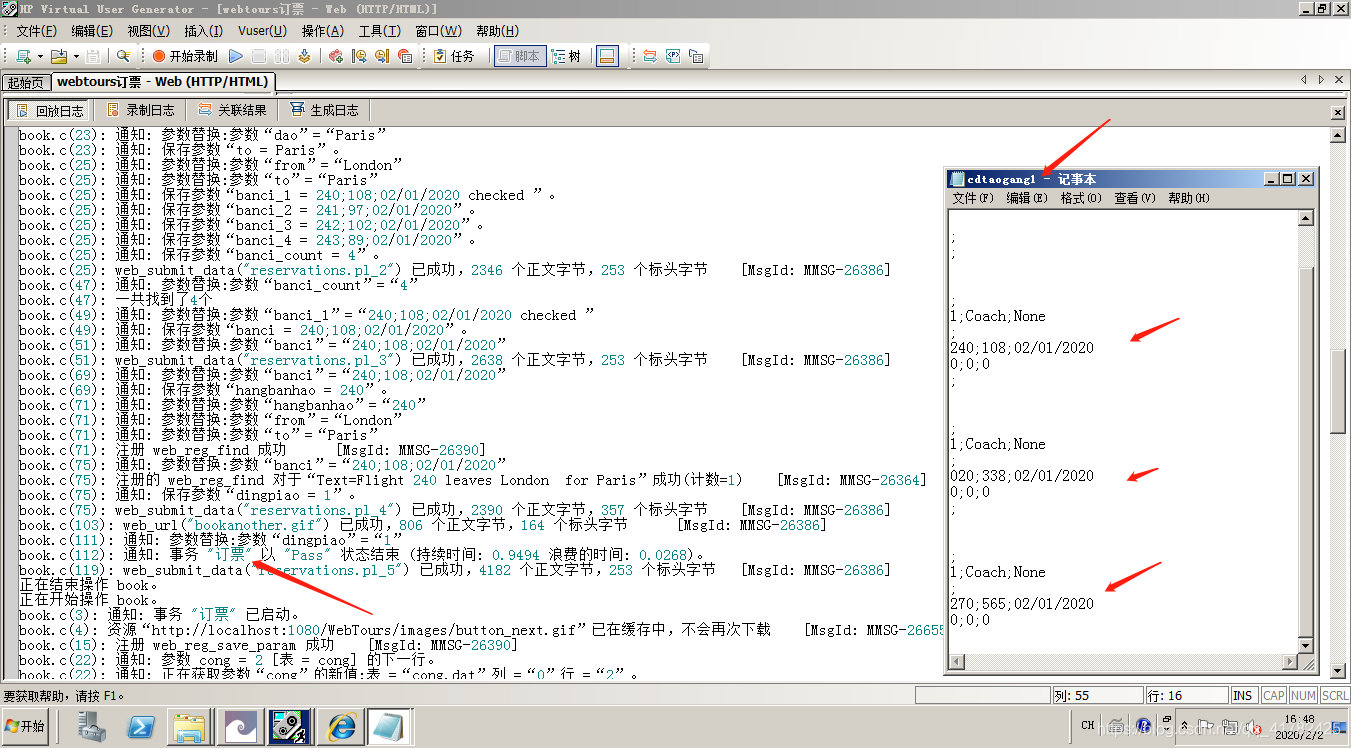
Task: Switch to 脚本 script view
Action: 519,57
